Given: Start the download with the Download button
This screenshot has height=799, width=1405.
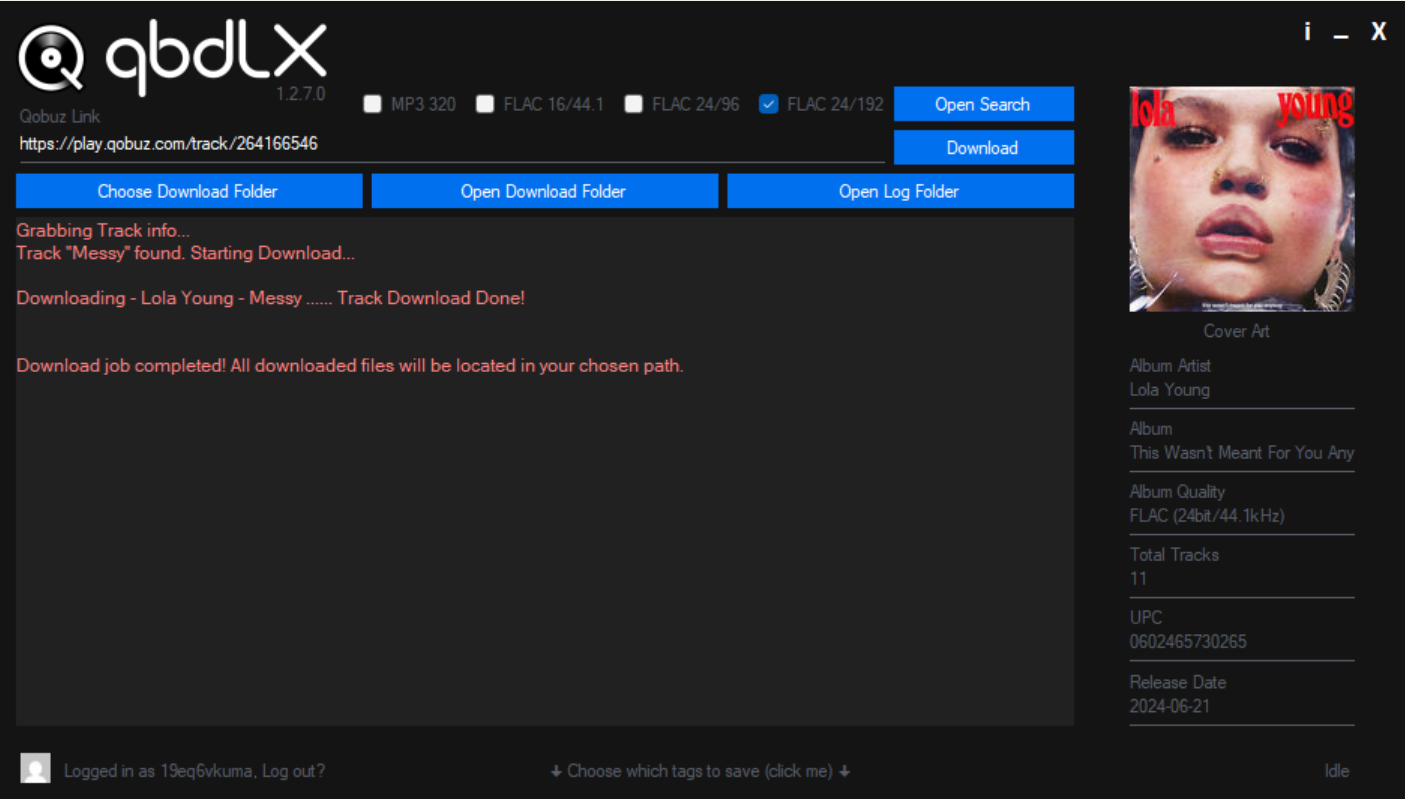Looking at the screenshot, I should click(x=983, y=147).
